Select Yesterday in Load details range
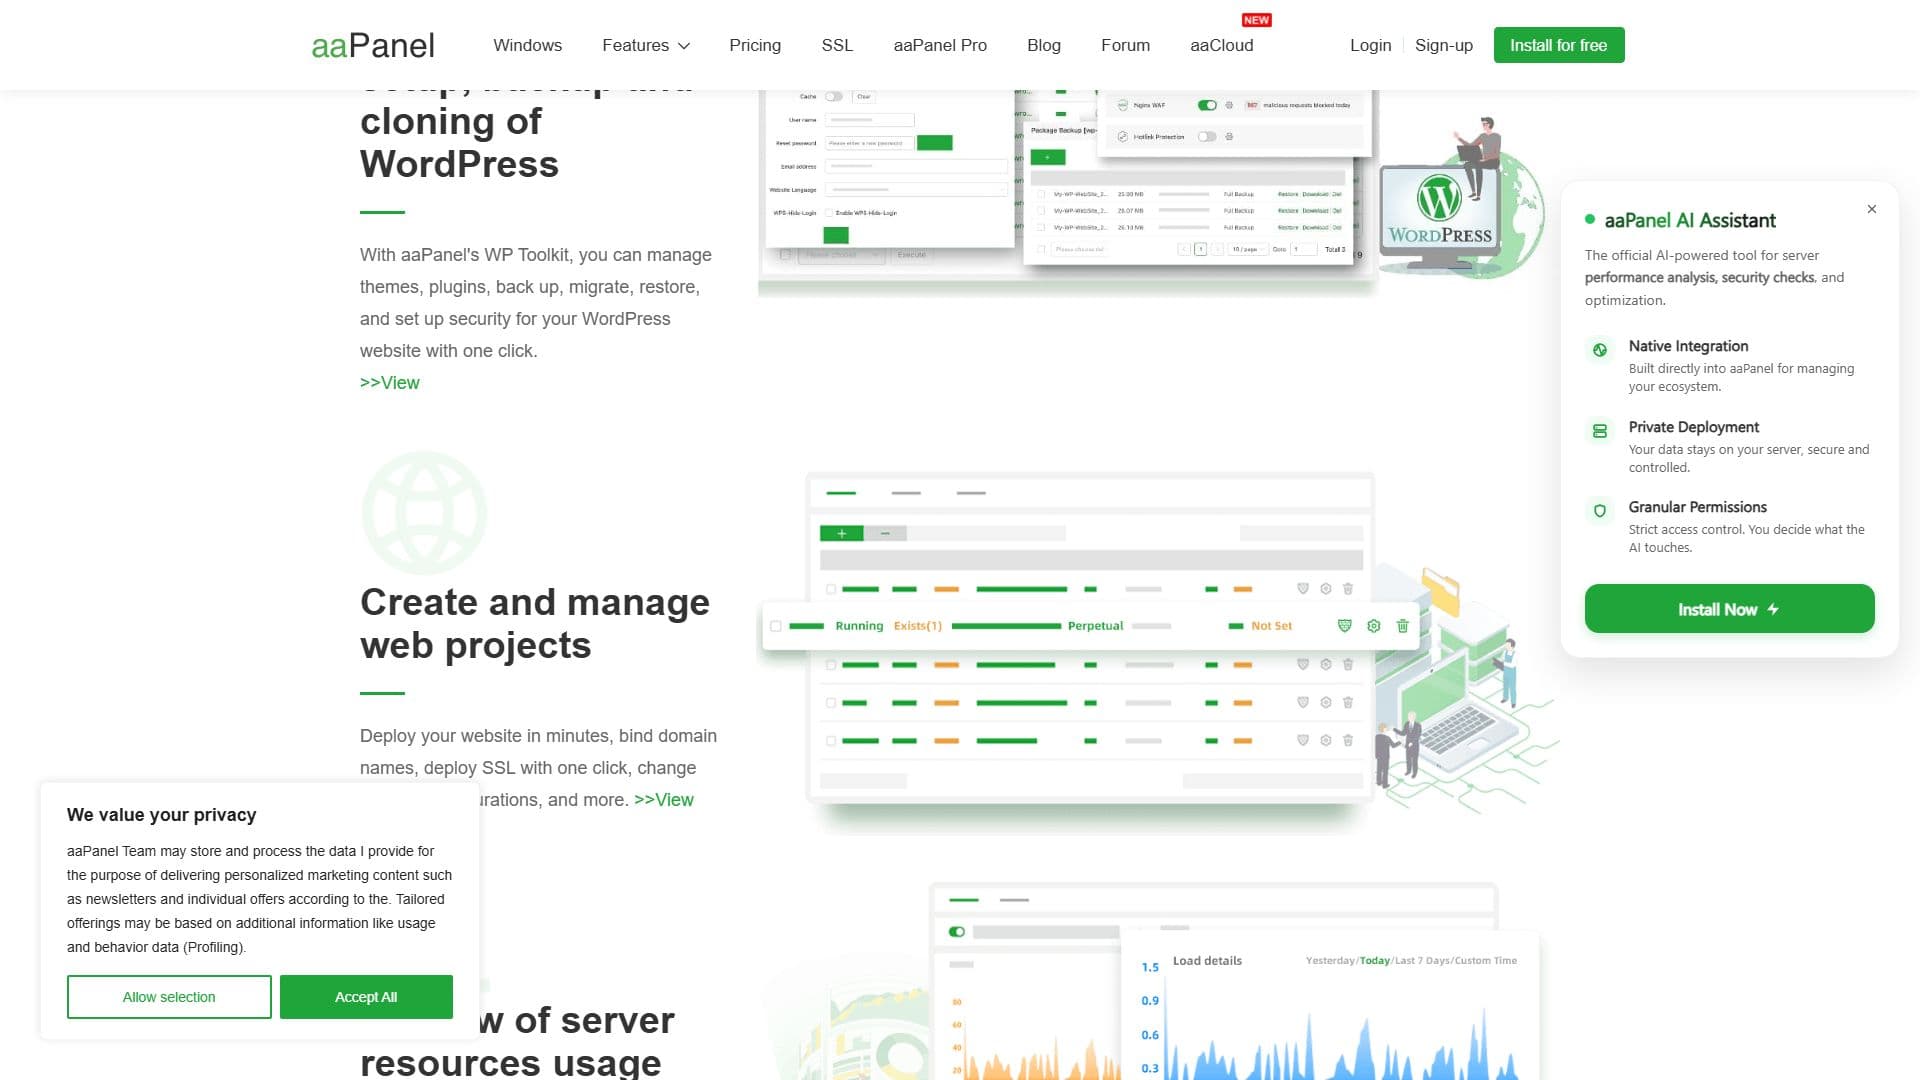The height and width of the screenshot is (1080, 1920). tap(1330, 961)
